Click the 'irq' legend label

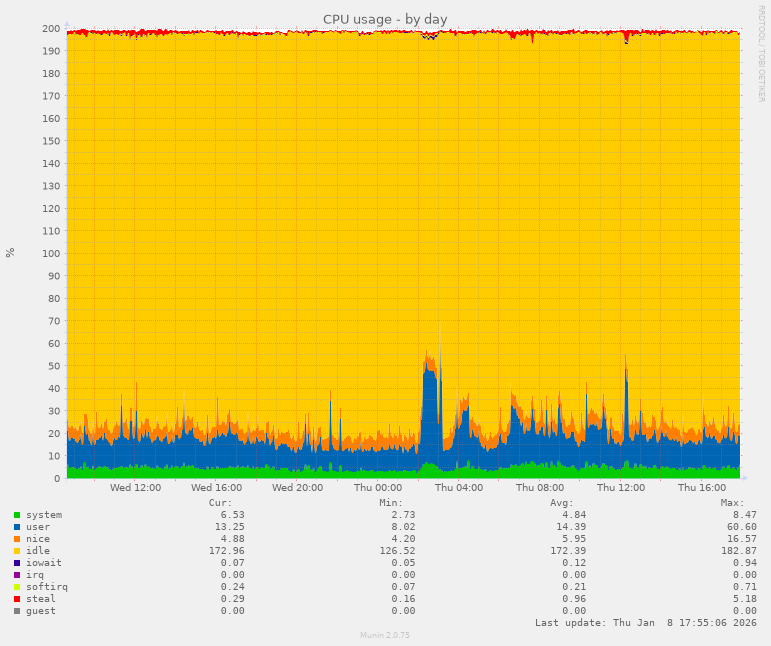(35, 575)
